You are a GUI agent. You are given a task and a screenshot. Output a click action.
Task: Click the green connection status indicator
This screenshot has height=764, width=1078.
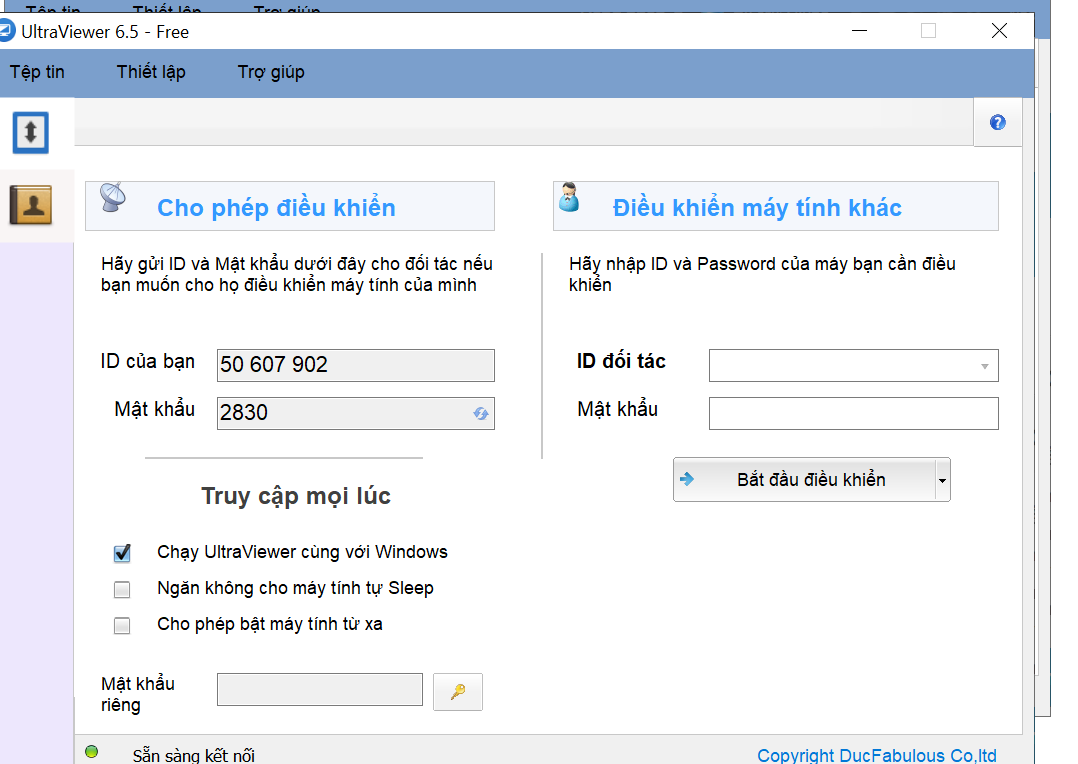click(x=92, y=752)
